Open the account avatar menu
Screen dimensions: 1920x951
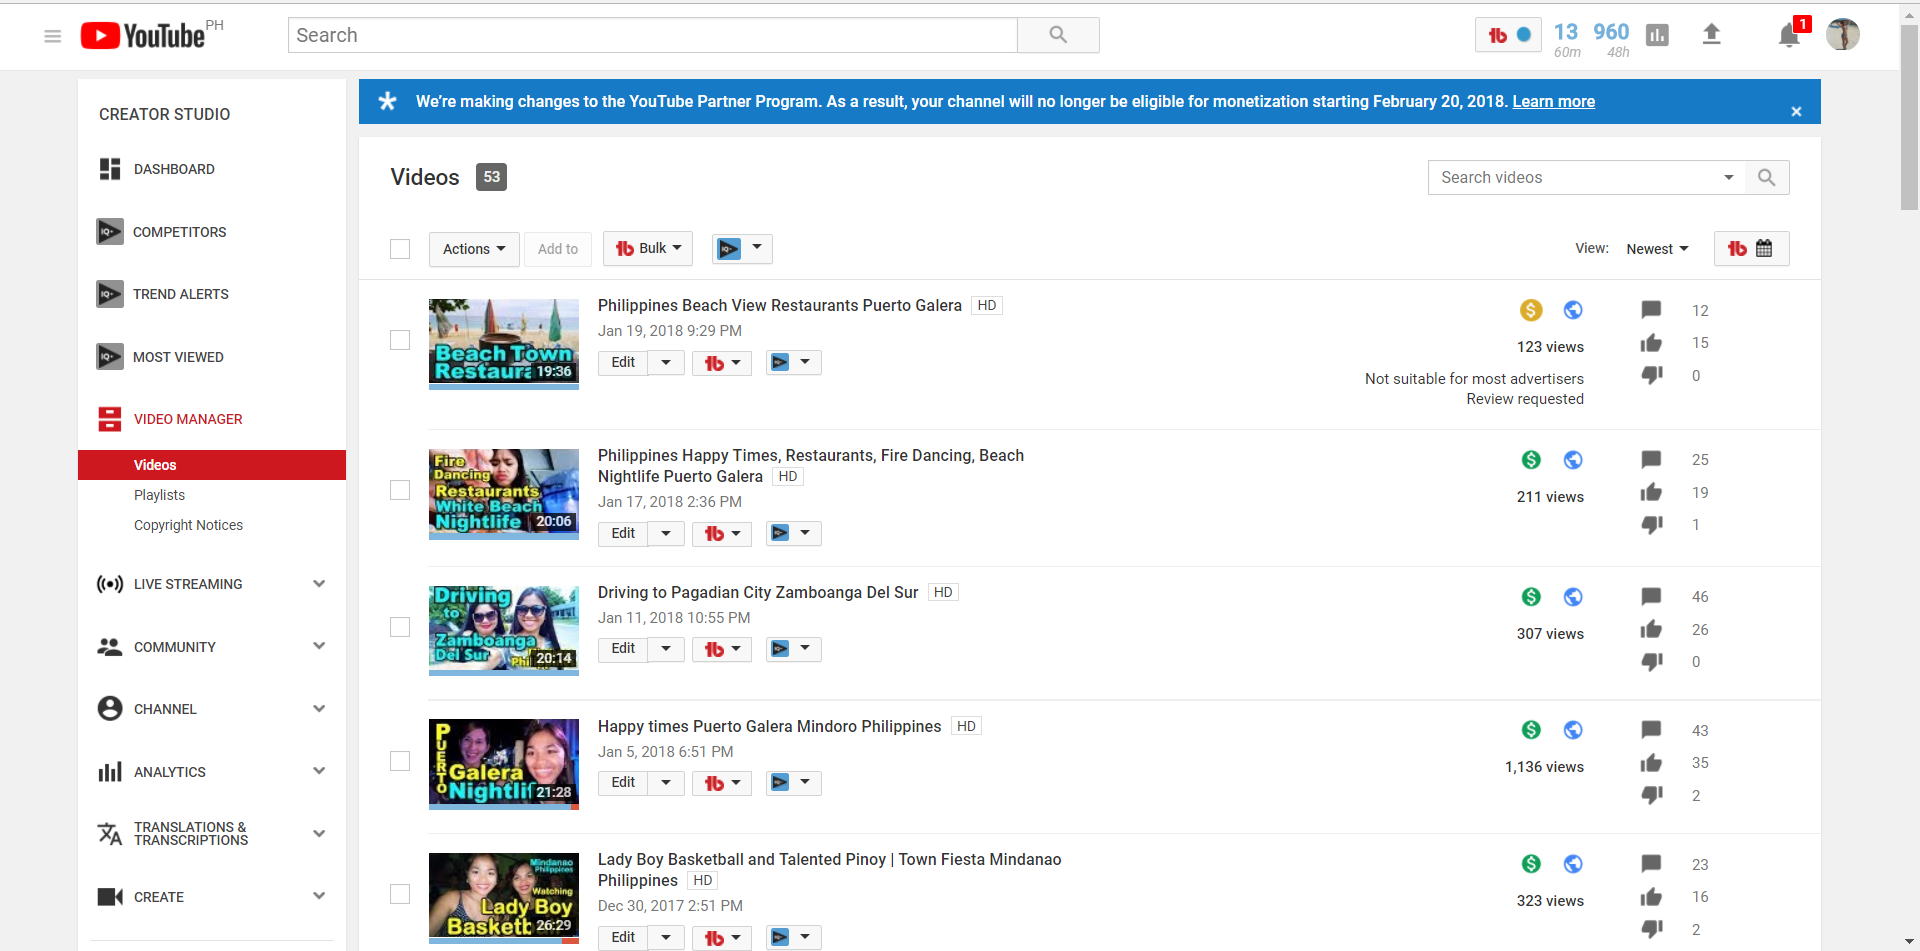click(1843, 35)
